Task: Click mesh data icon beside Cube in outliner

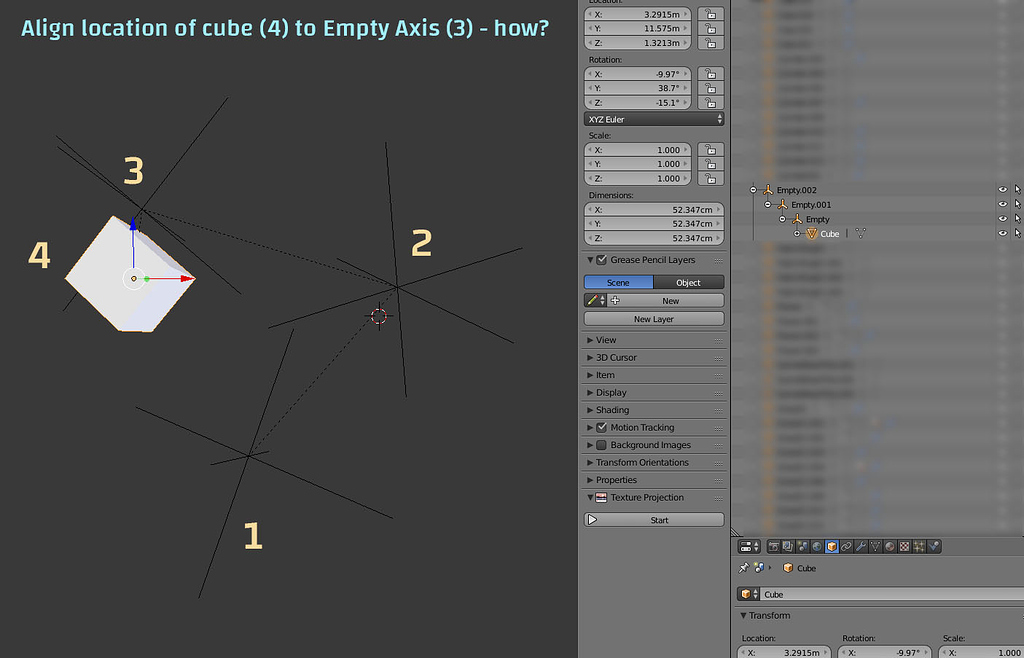Action: [x=860, y=234]
